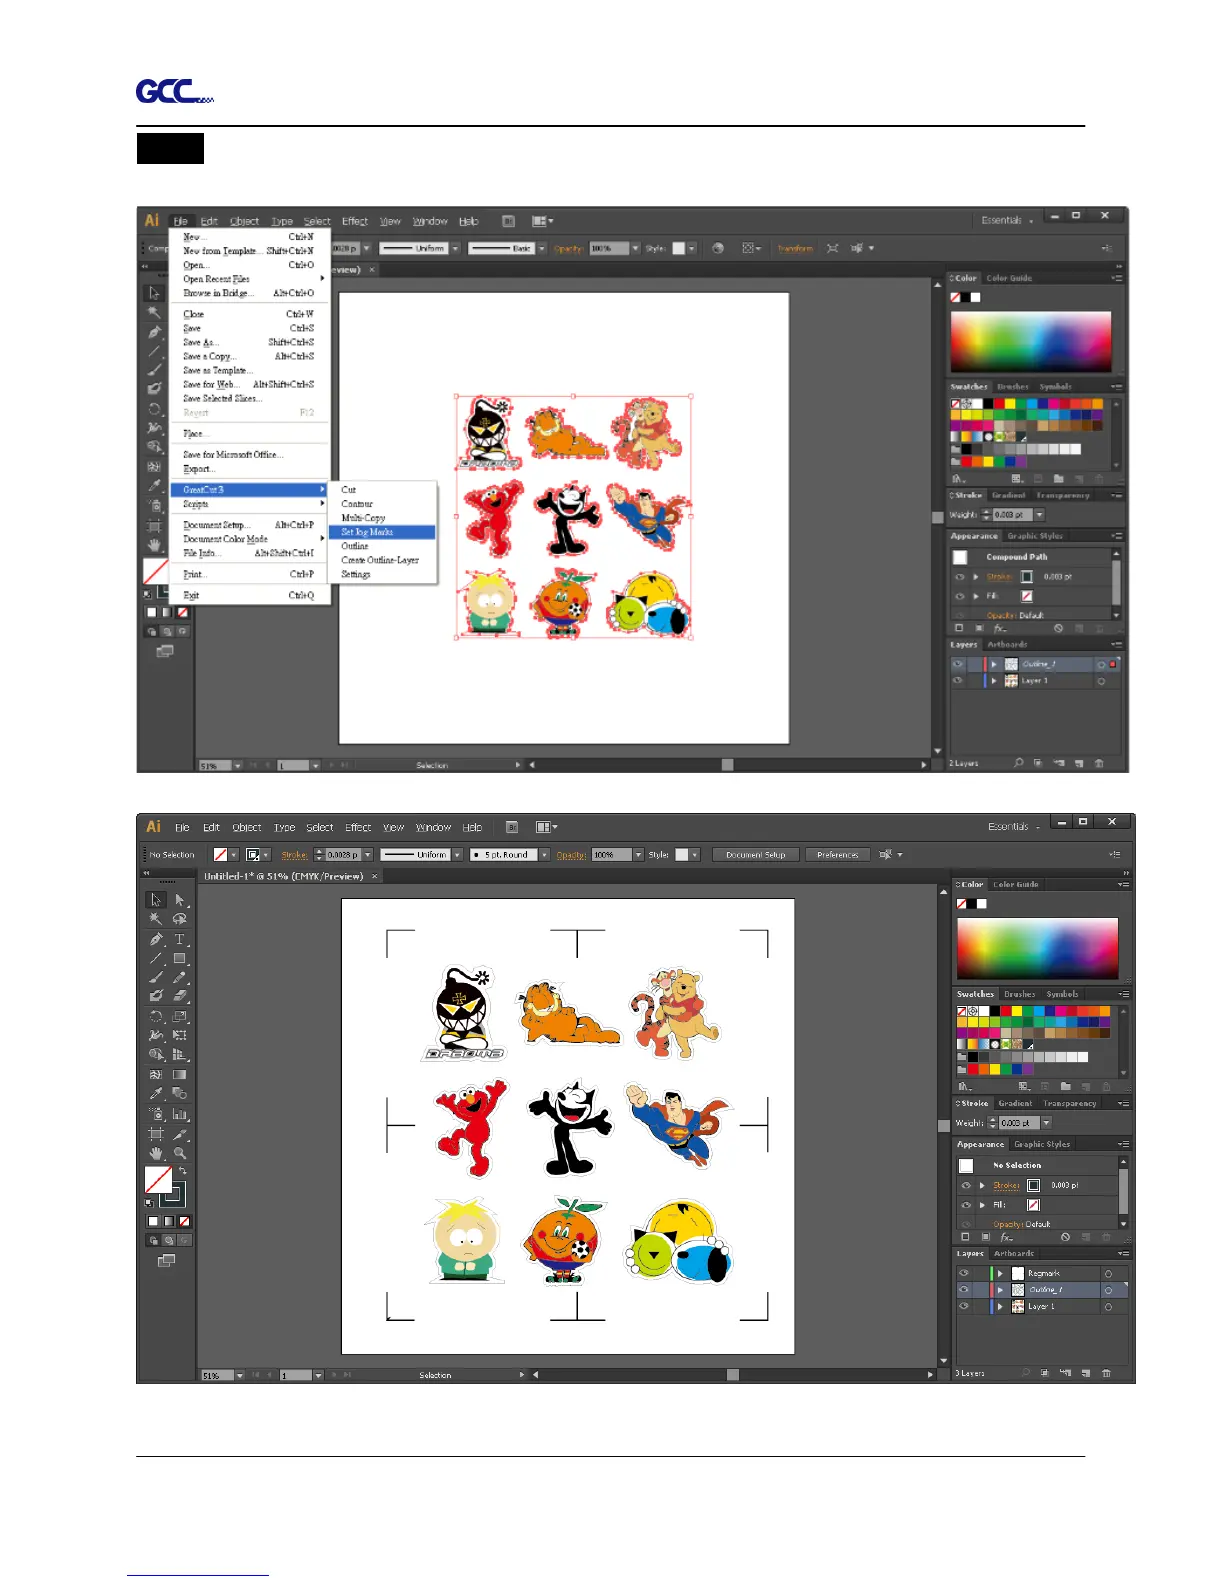Open Object menu in lower screenshot
Screen dimensions: 1224x1584
click(247, 828)
